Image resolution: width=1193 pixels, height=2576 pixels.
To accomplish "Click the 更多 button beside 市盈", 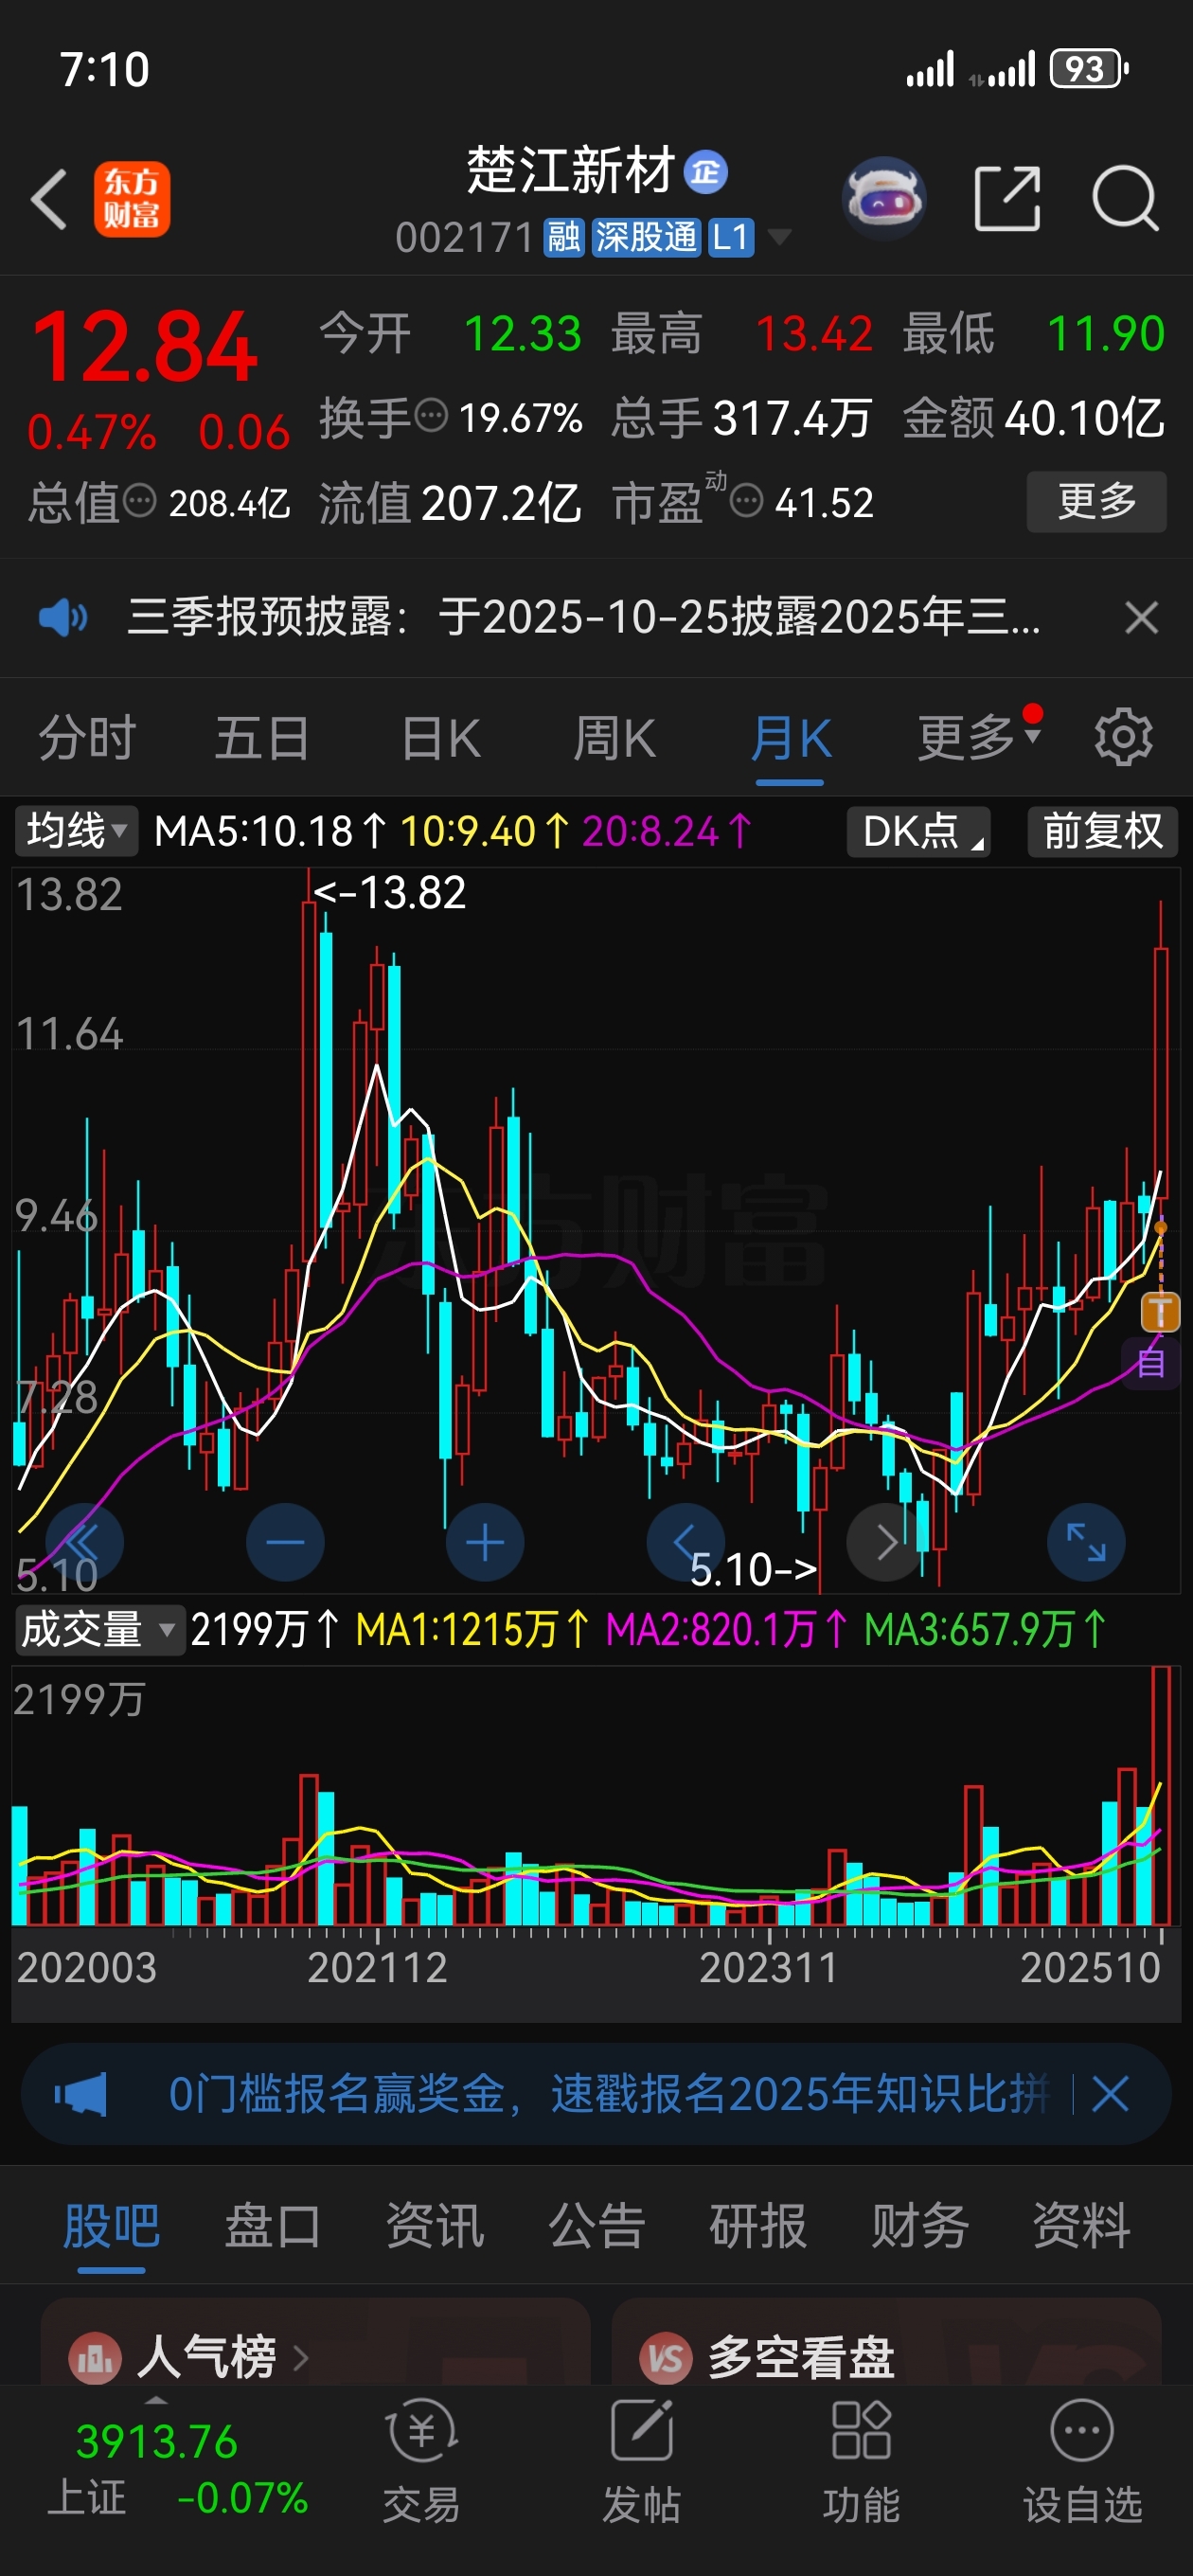I will point(1096,501).
